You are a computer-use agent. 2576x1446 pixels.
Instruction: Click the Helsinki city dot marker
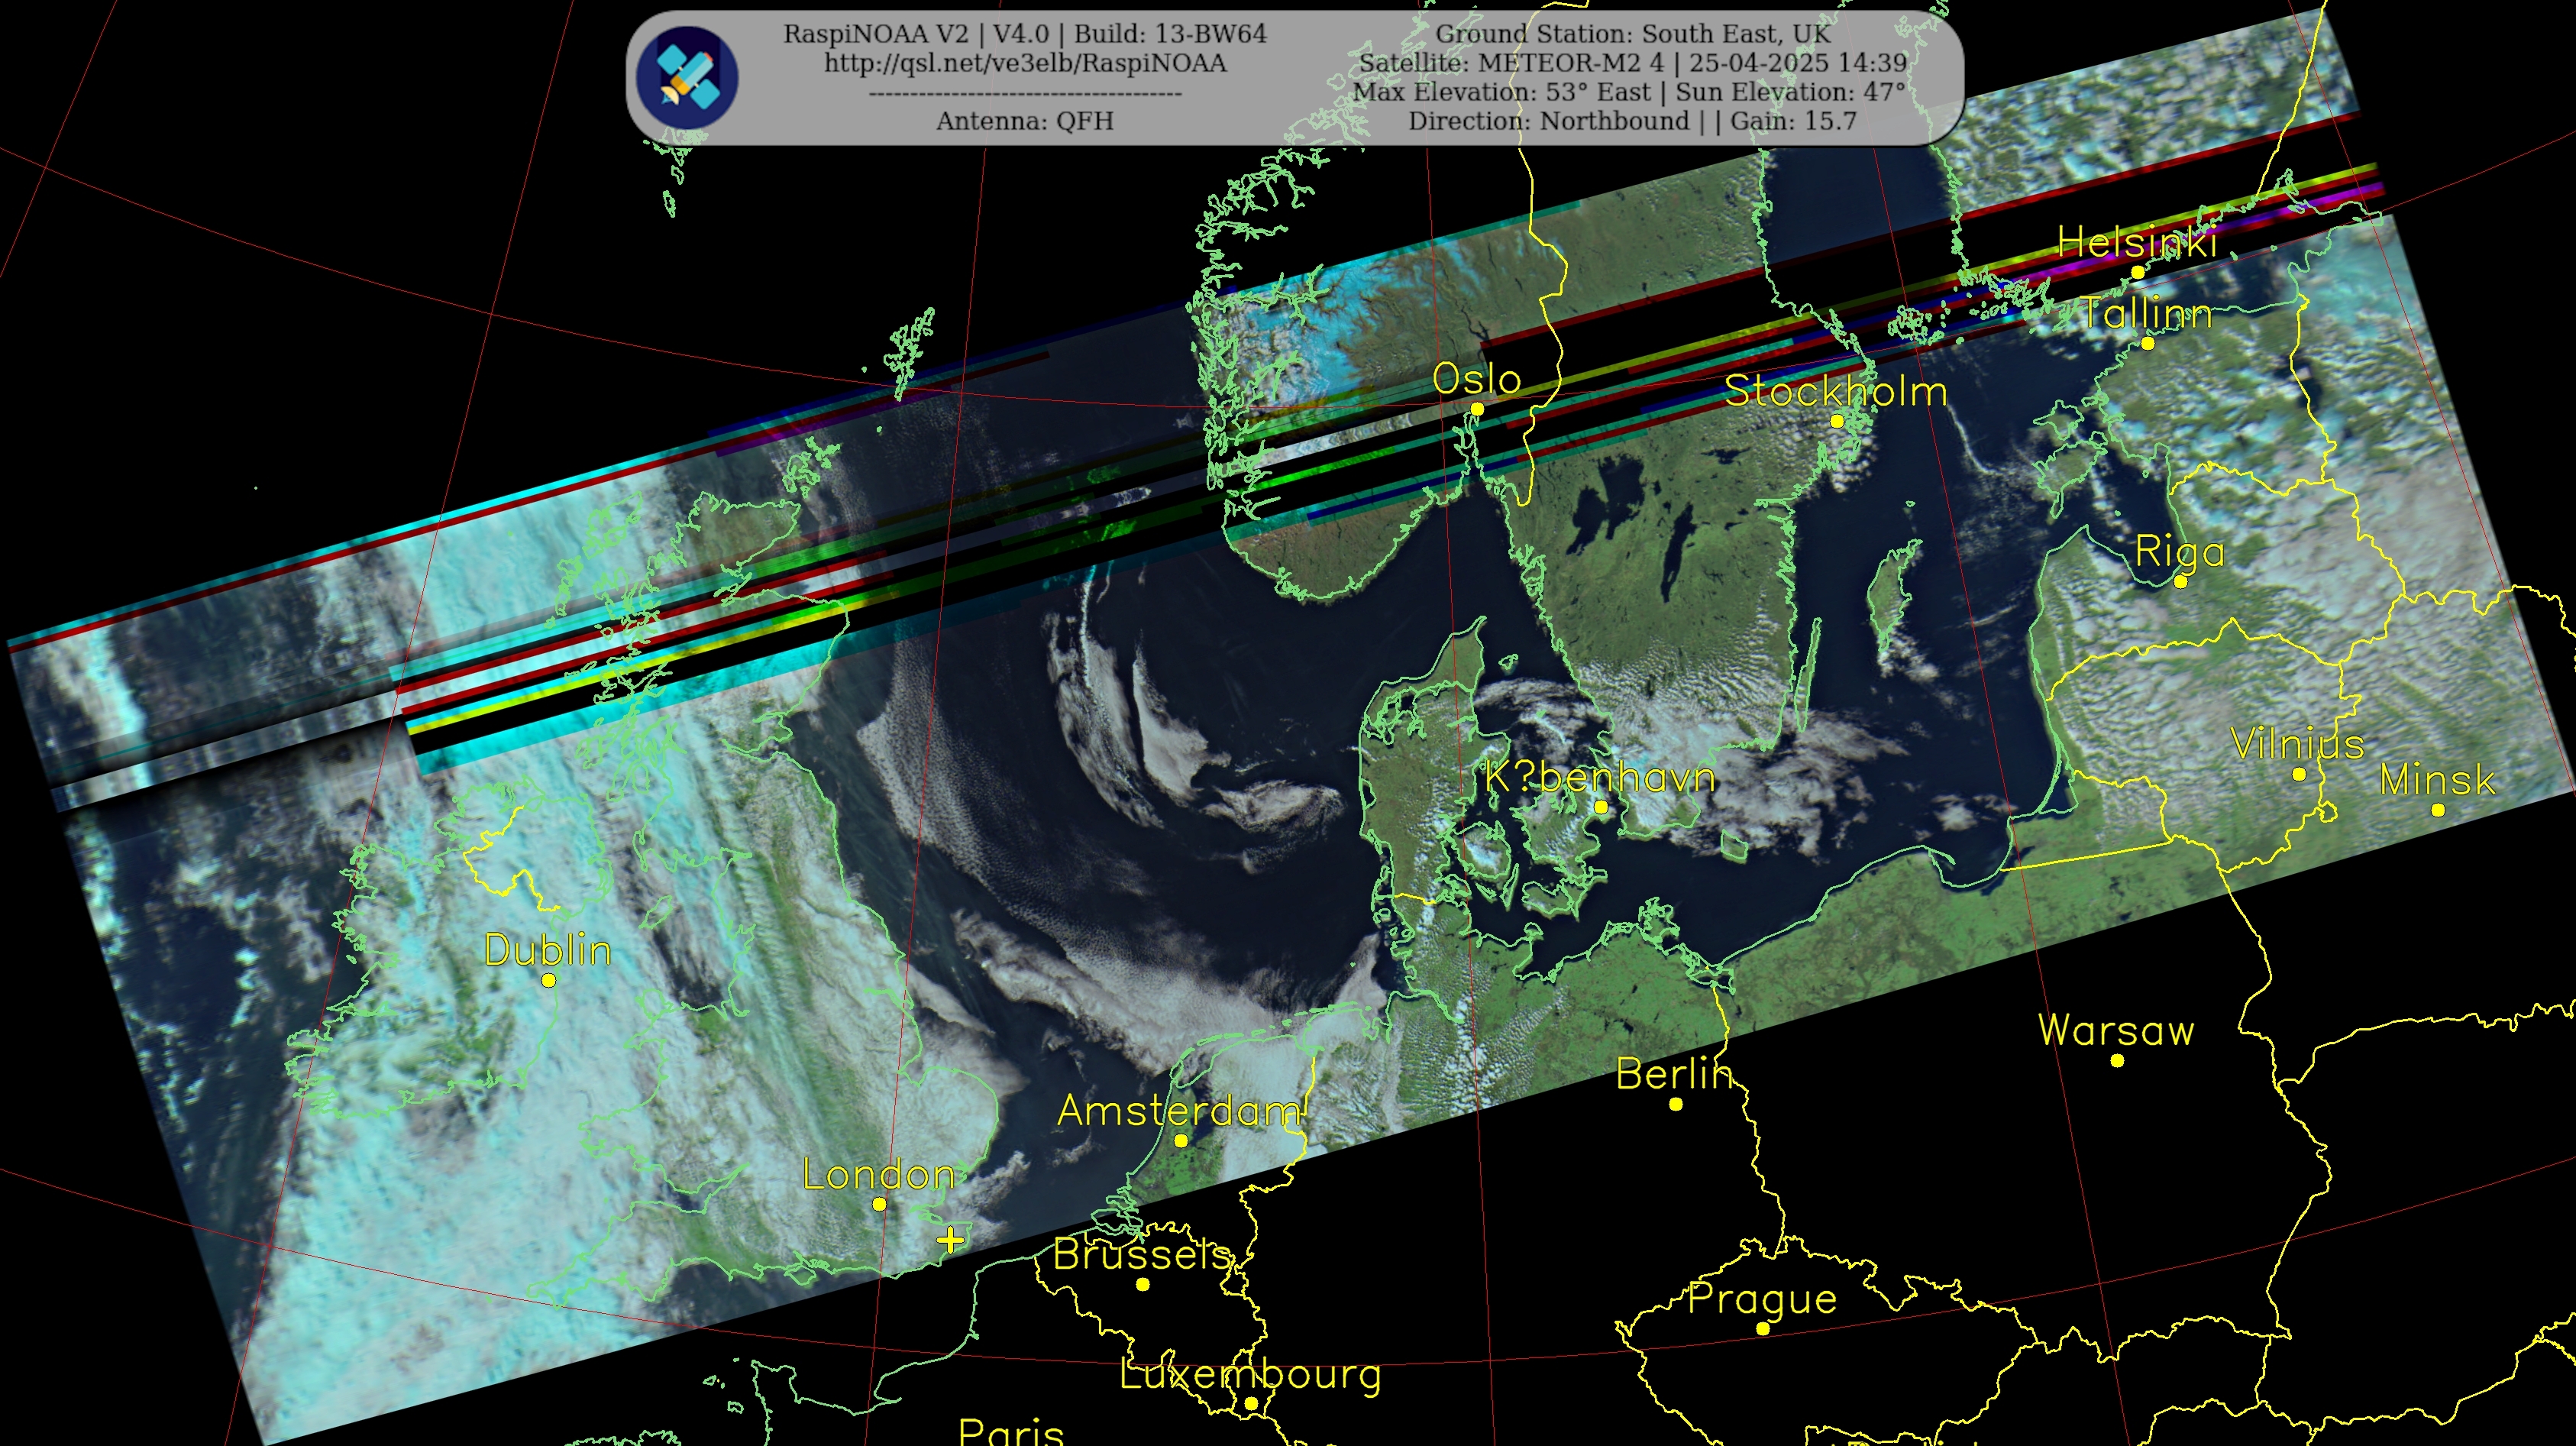point(2137,272)
